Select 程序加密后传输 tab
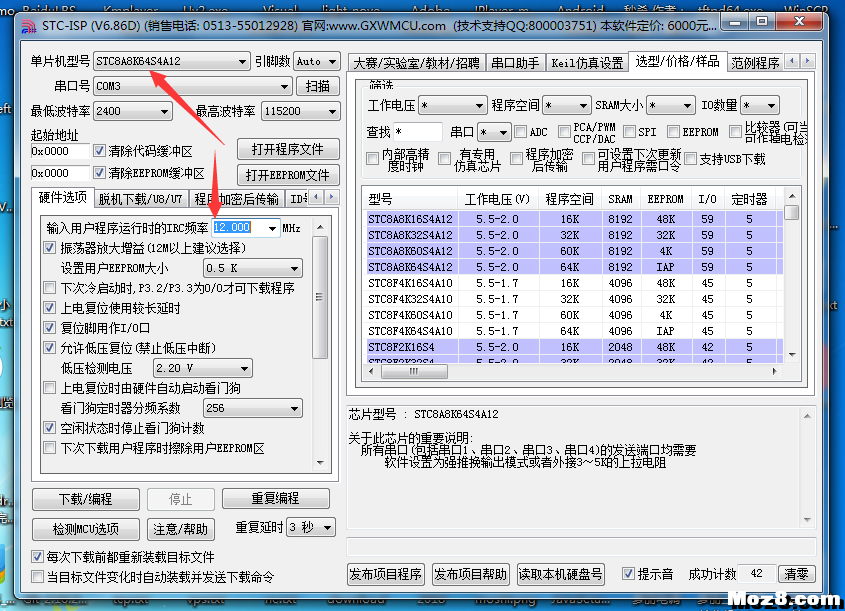 tap(236, 199)
